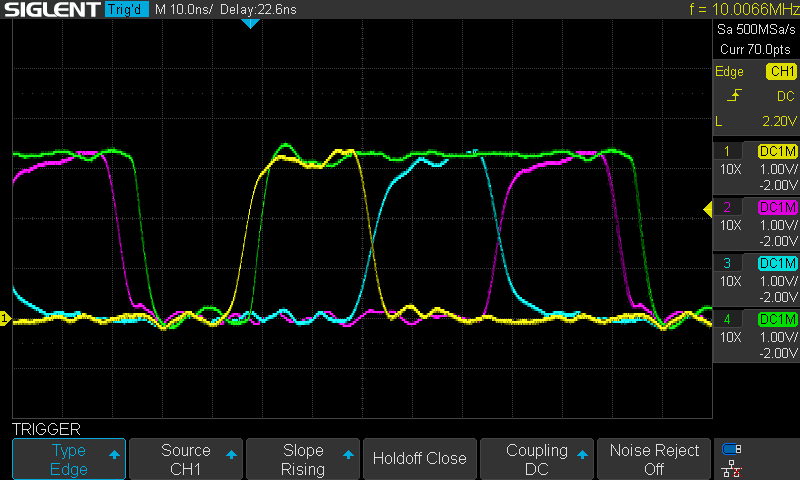Viewport: 800px width, 480px height.
Task: Toggle Holdoff Close option
Action: click(x=420, y=459)
